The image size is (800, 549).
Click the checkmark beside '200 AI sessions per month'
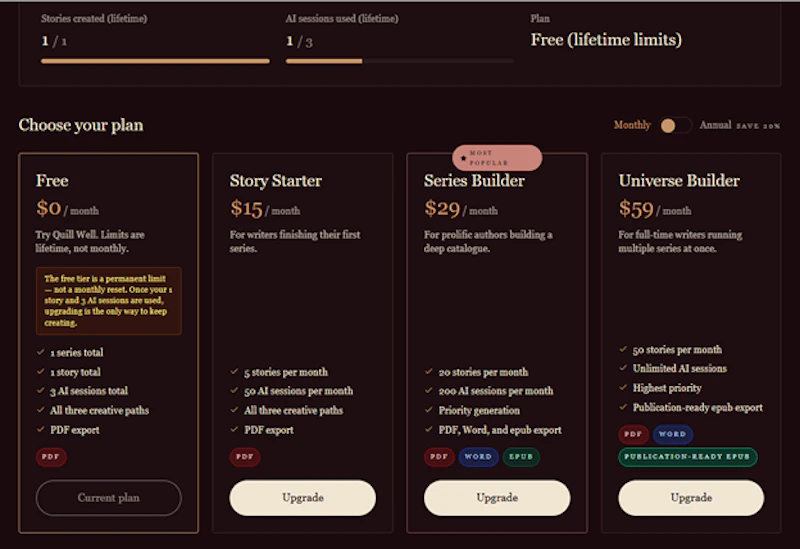(x=429, y=391)
